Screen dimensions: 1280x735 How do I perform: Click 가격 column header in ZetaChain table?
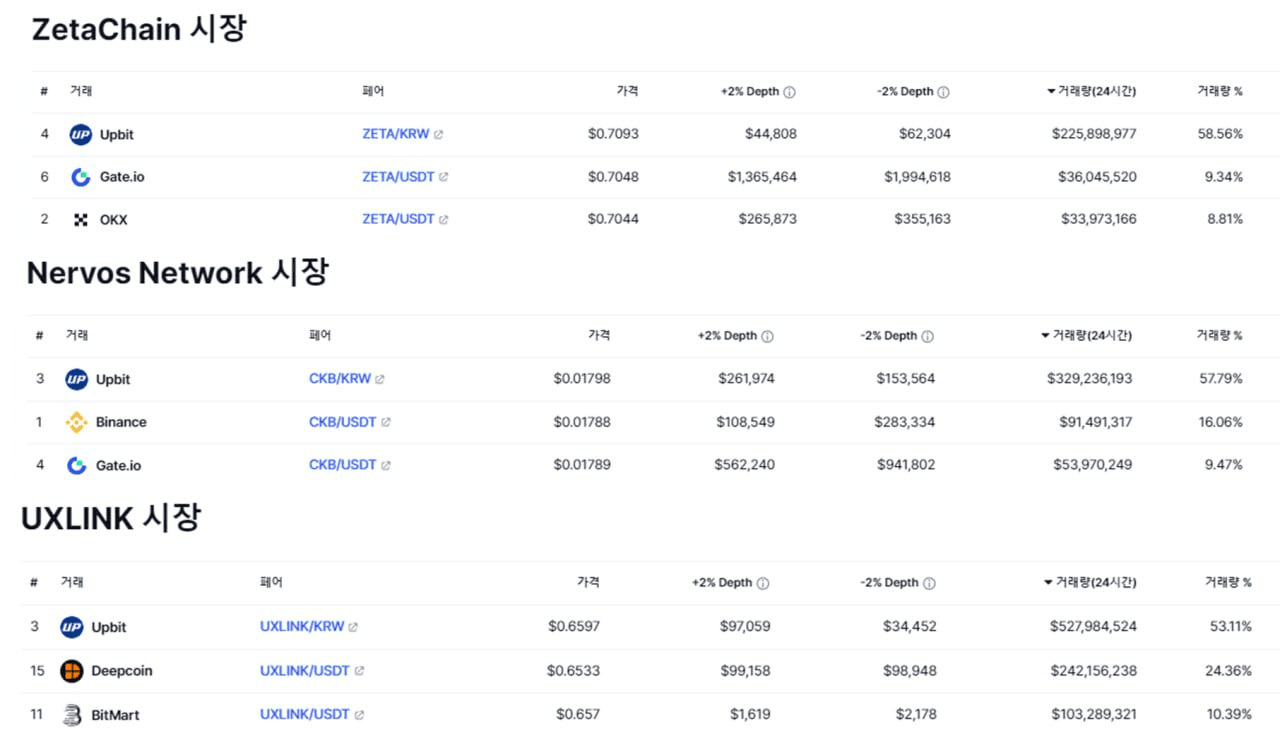pos(627,91)
